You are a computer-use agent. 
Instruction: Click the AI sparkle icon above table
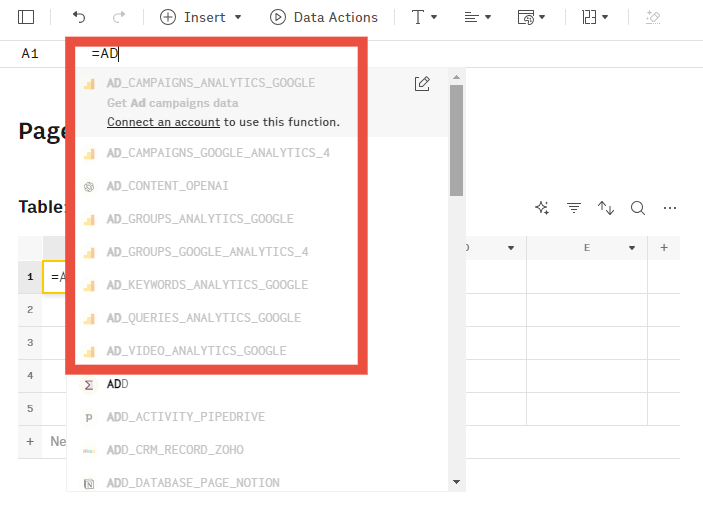point(542,208)
